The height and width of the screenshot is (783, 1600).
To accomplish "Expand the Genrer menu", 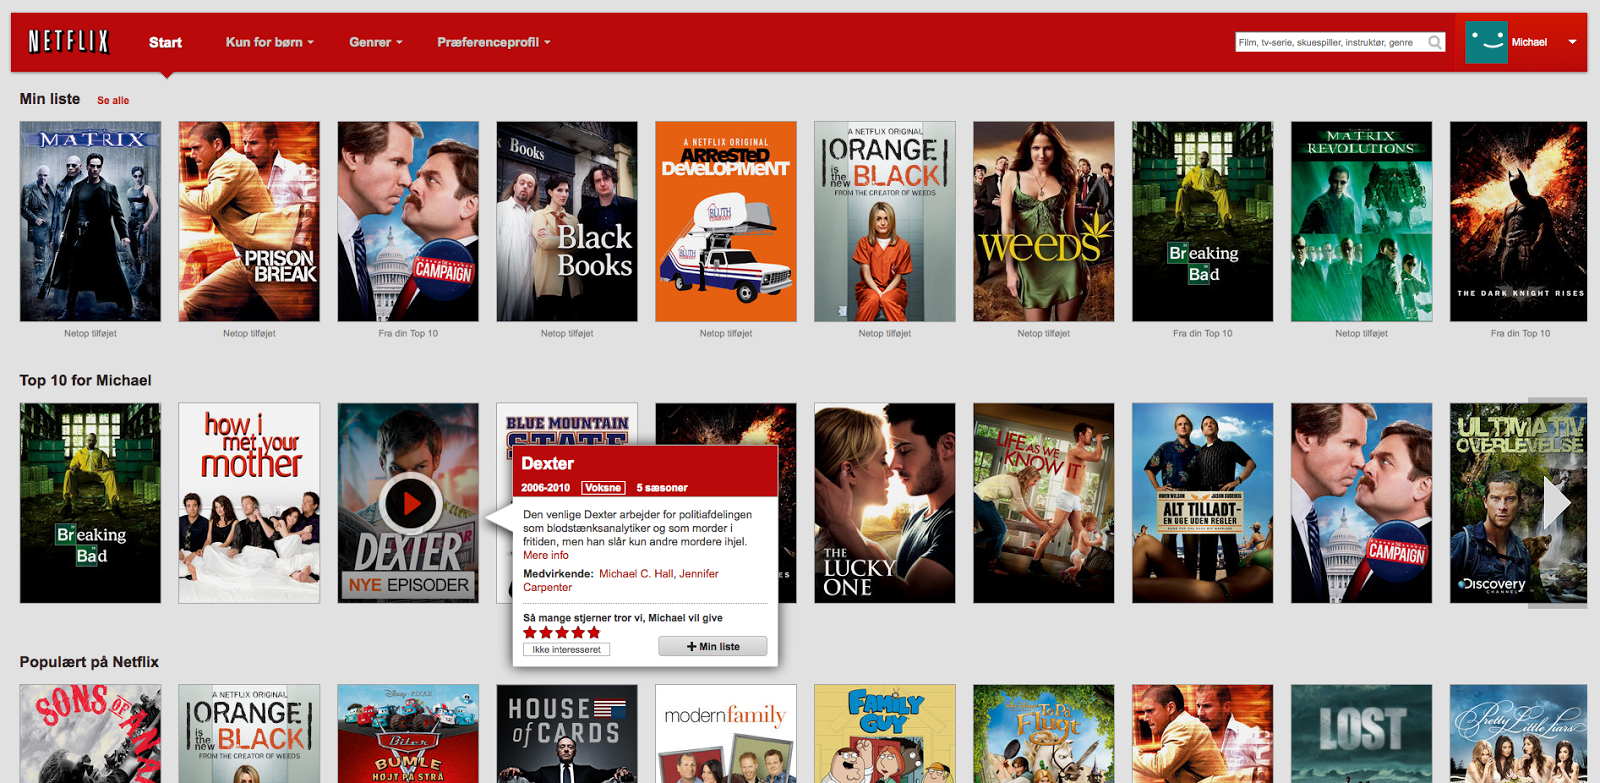I will tap(376, 42).
